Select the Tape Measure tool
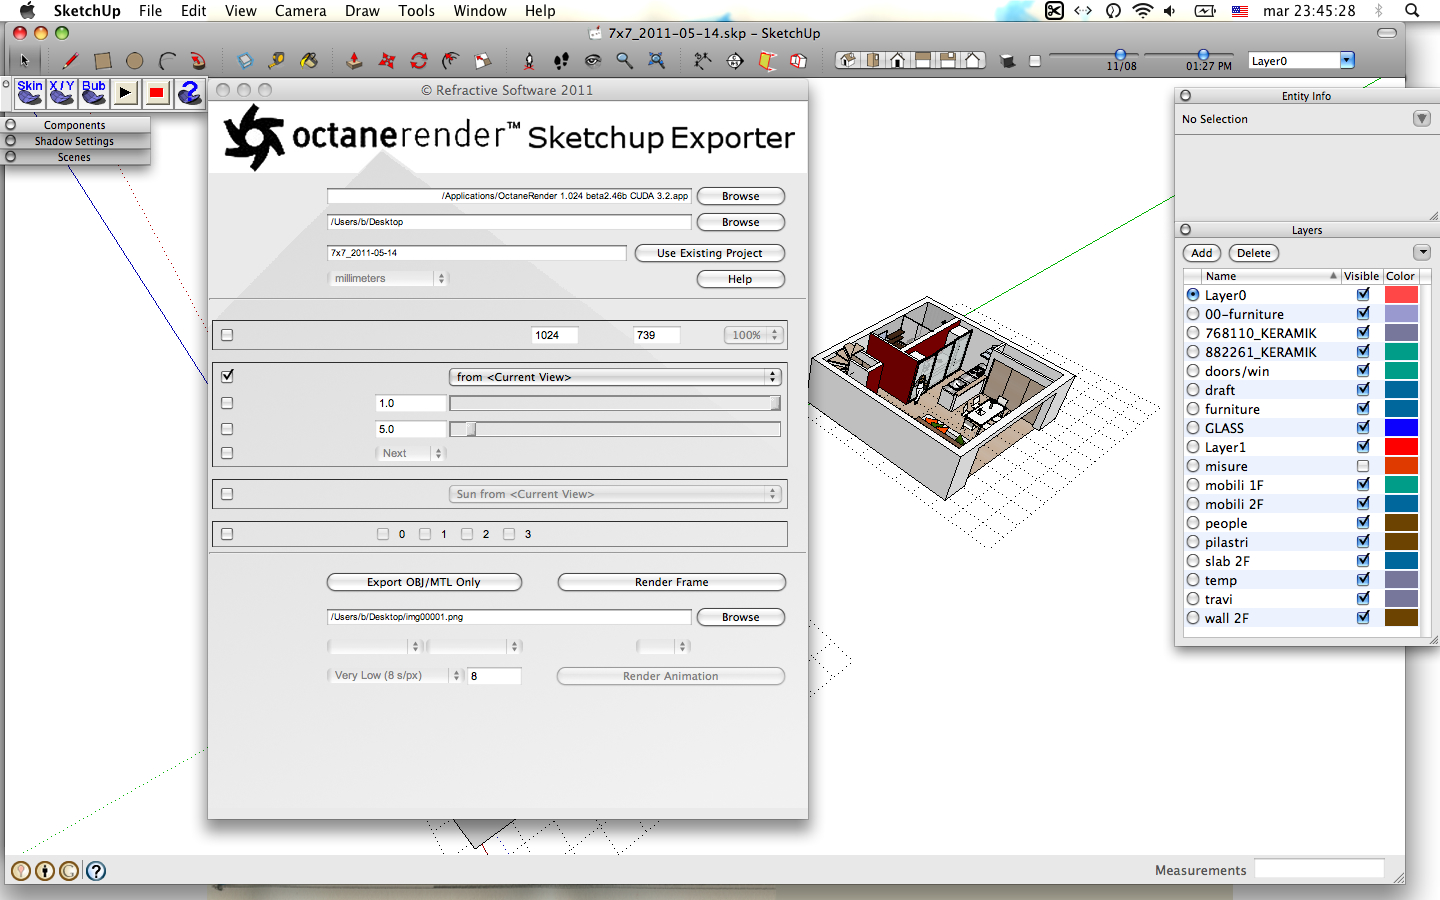The width and height of the screenshot is (1440, 900). tap(276, 61)
